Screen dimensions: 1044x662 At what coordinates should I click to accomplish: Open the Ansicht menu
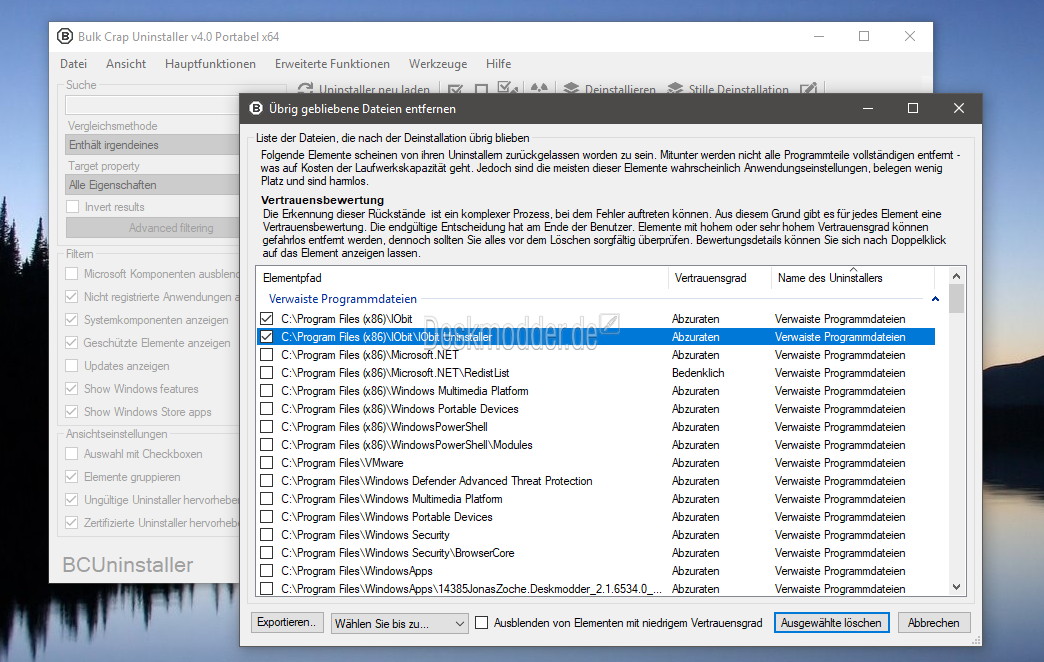point(126,64)
